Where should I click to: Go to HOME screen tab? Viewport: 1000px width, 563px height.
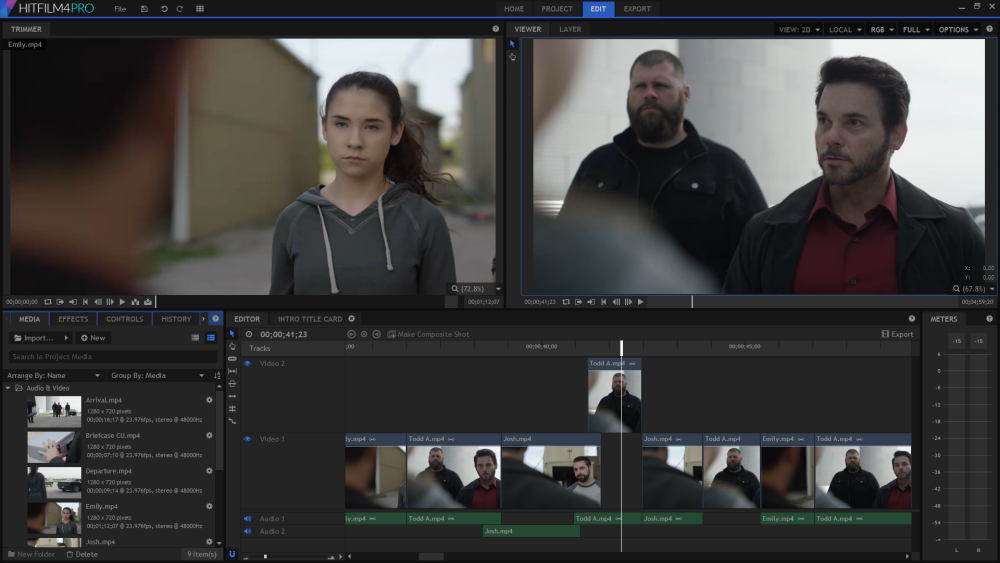[x=514, y=9]
